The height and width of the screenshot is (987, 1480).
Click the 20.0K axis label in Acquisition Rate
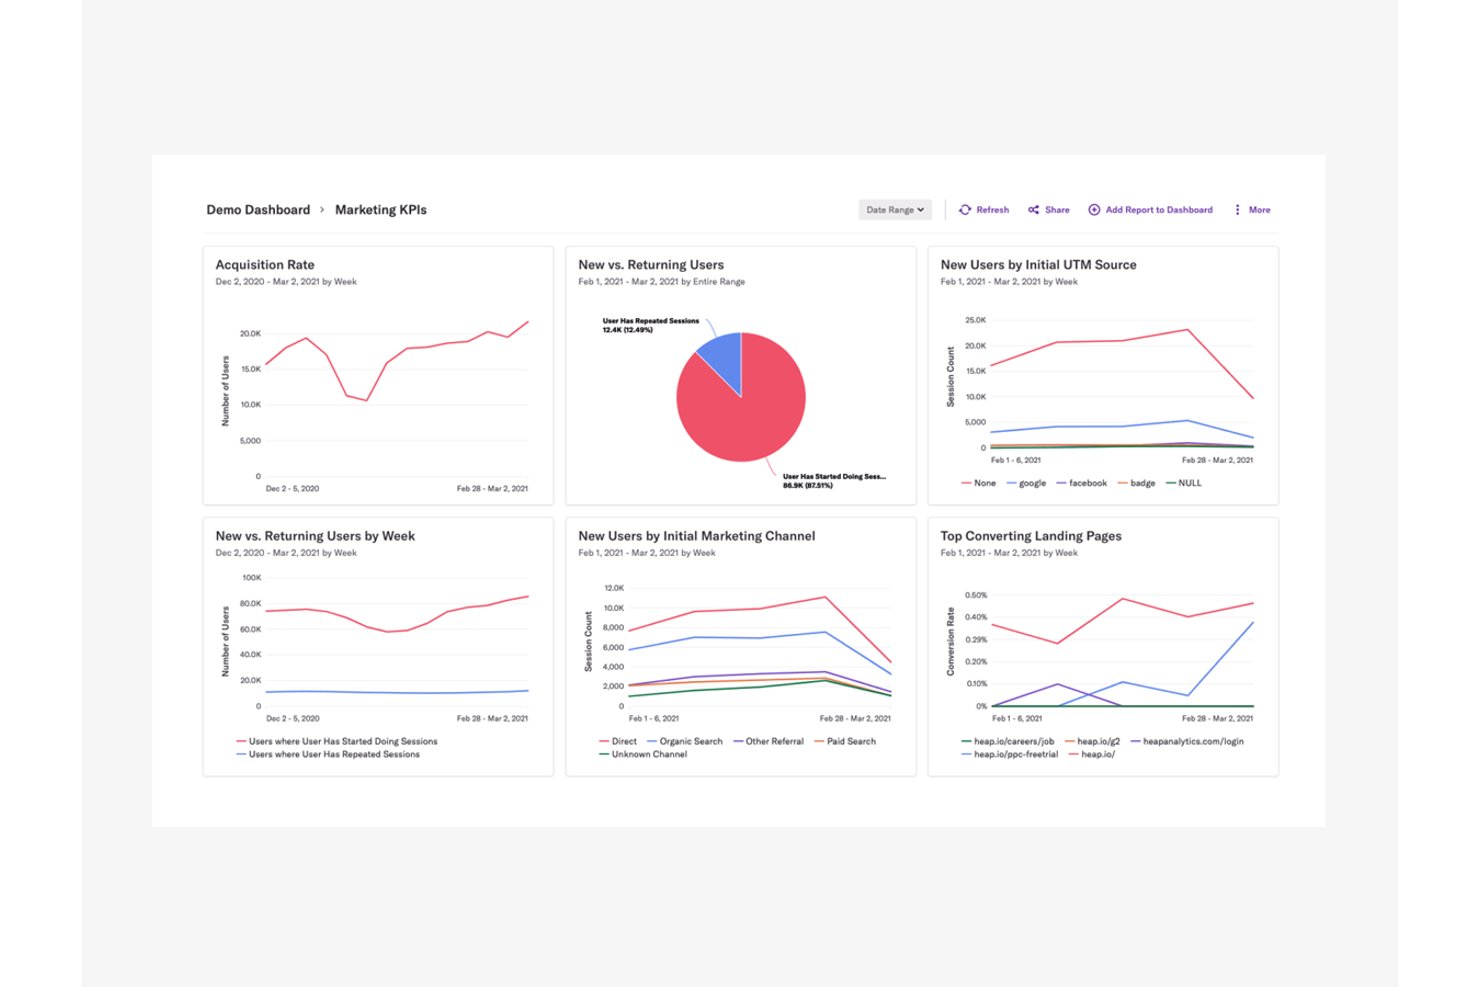coord(250,334)
